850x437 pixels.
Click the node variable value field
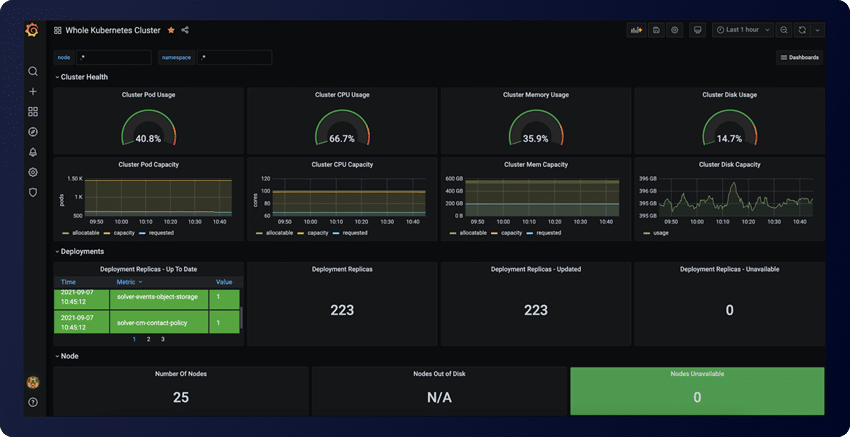(x=113, y=57)
